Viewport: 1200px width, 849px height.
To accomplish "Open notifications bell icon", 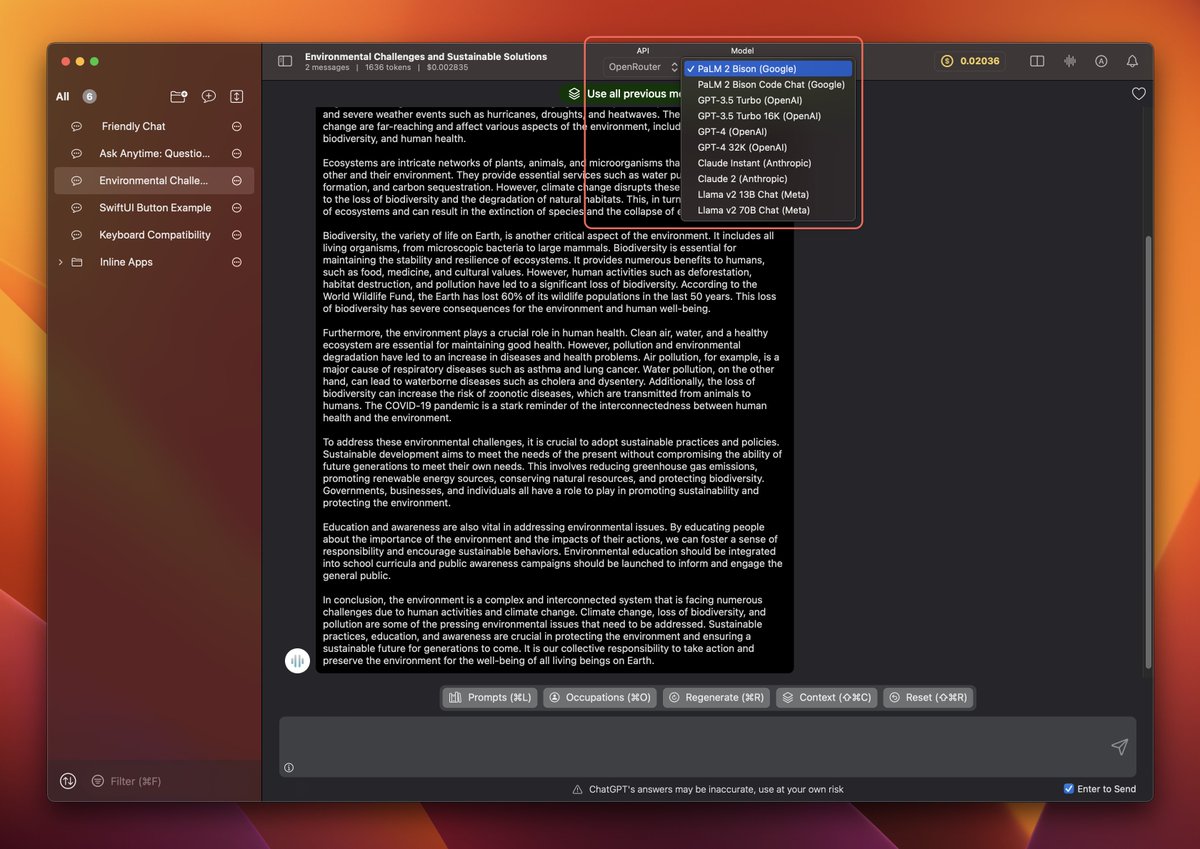I will (1132, 61).
